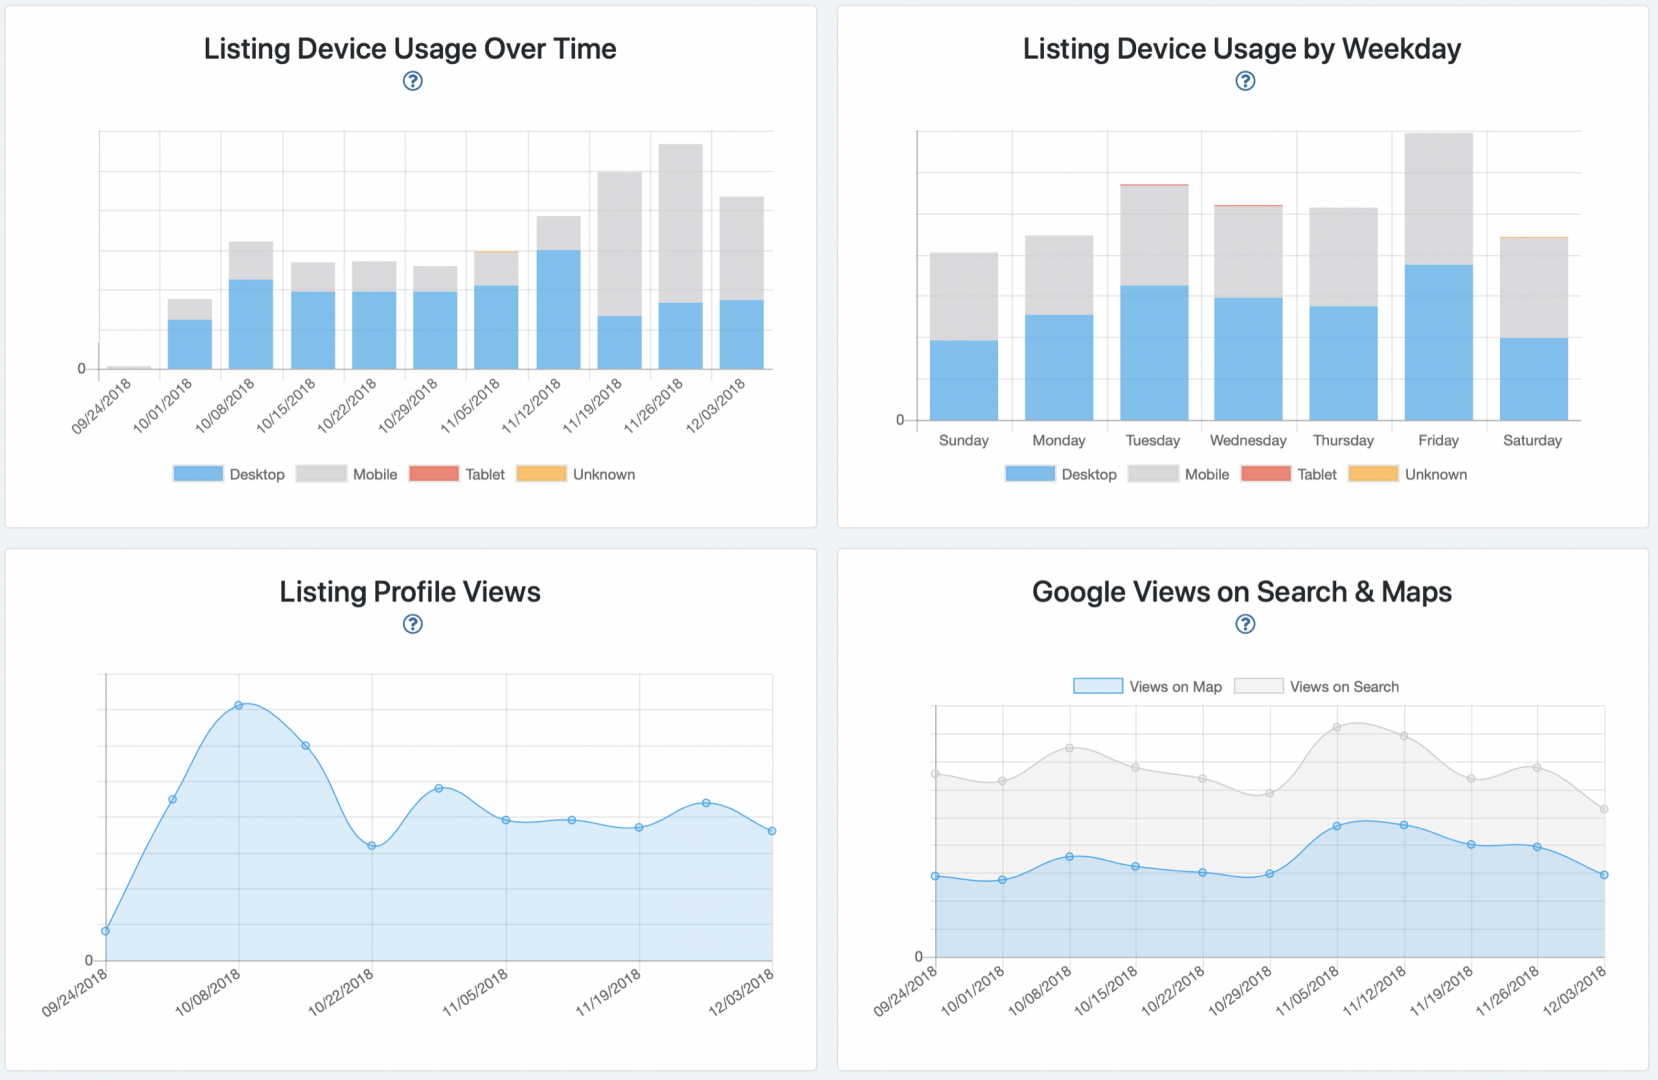Click the Monday bar in Weekday chart
Image resolution: width=1658 pixels, height=1080 pixels.
pyautogui.click(x=1059, y=328)
